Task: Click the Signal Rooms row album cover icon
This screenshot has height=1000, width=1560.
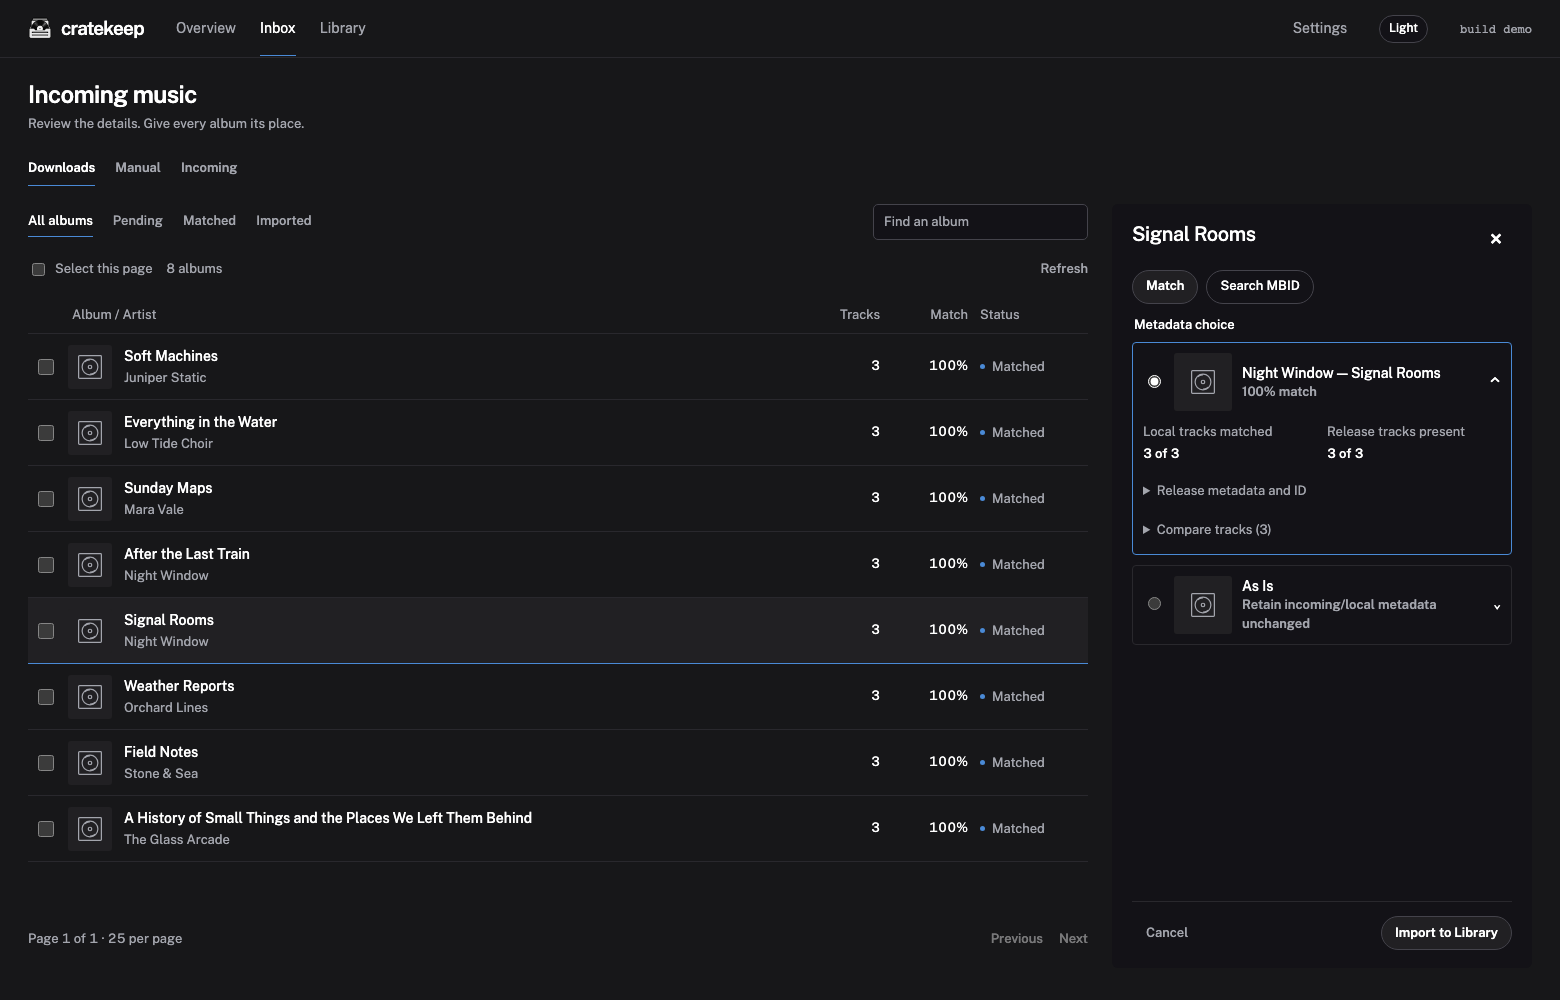Action: tap(90, 631)
